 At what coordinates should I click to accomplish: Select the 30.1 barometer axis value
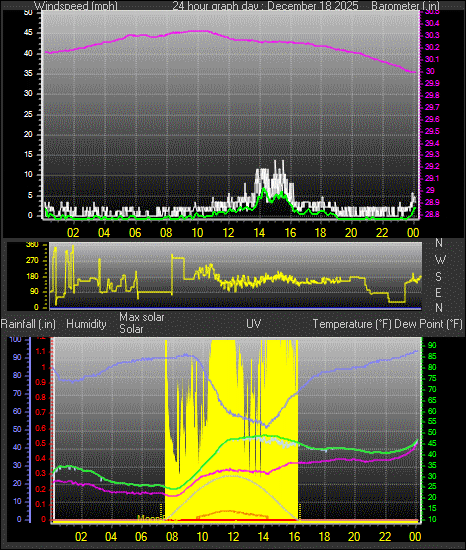(432, 59)
